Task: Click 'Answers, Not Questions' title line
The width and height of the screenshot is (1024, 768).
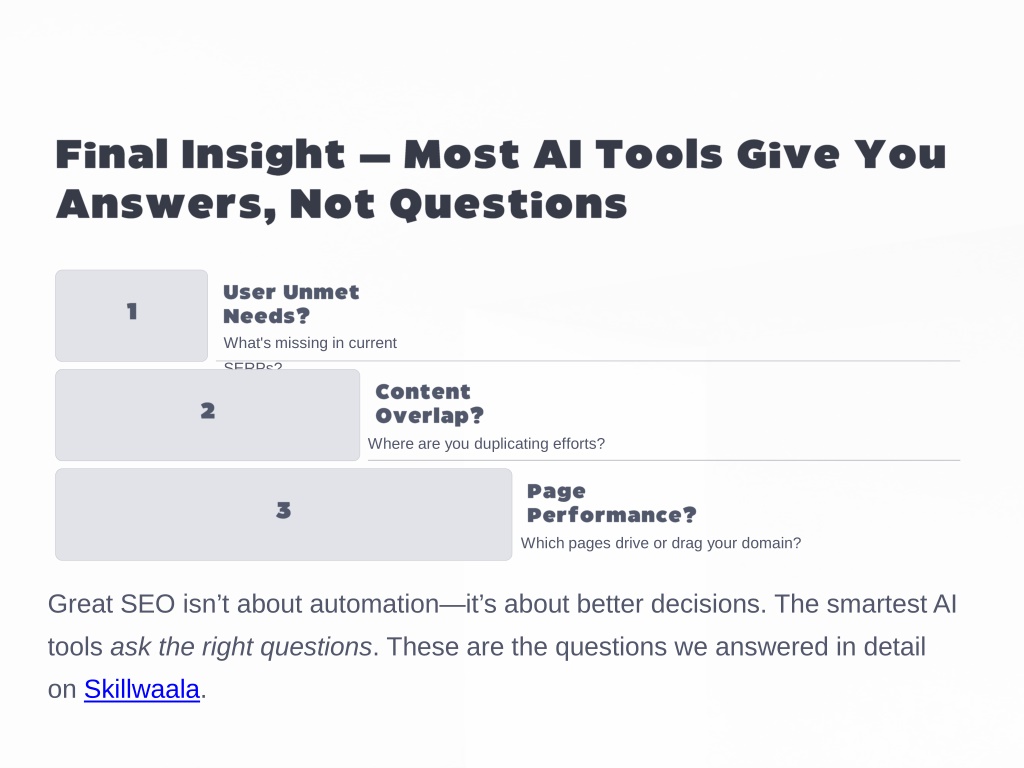Action: pos(342,204)
